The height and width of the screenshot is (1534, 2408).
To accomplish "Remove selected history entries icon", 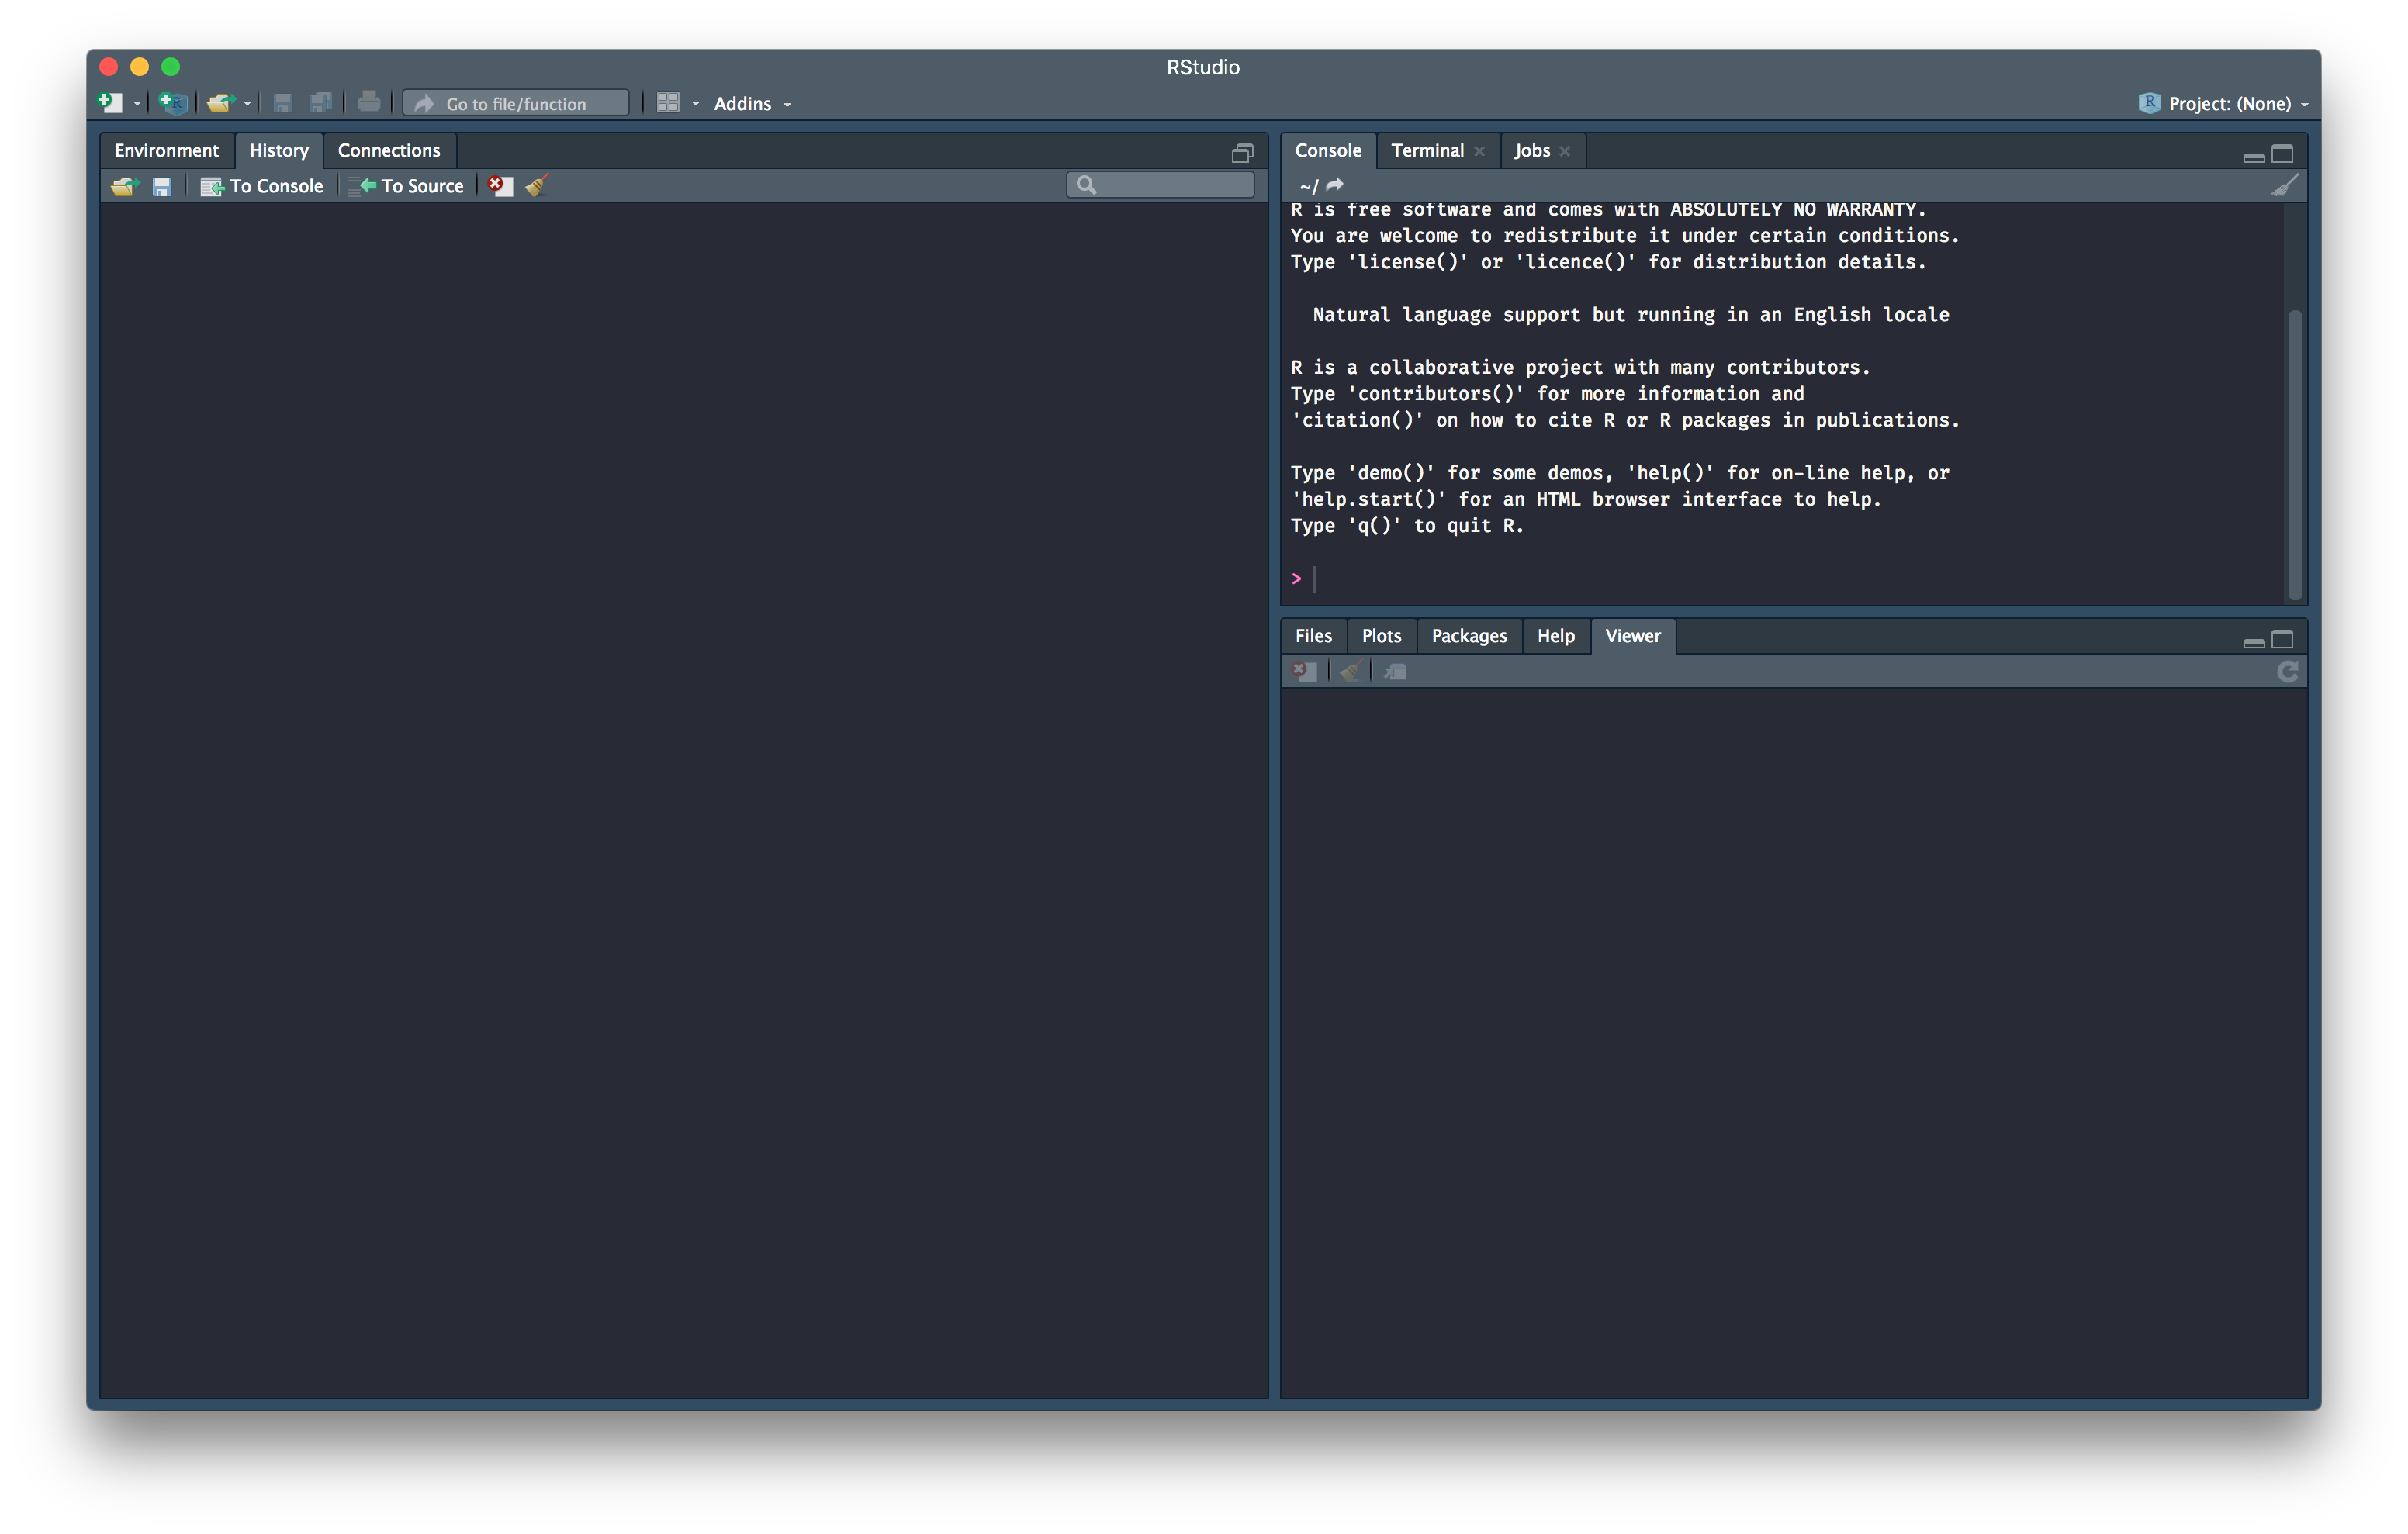I will coord(500,185).
